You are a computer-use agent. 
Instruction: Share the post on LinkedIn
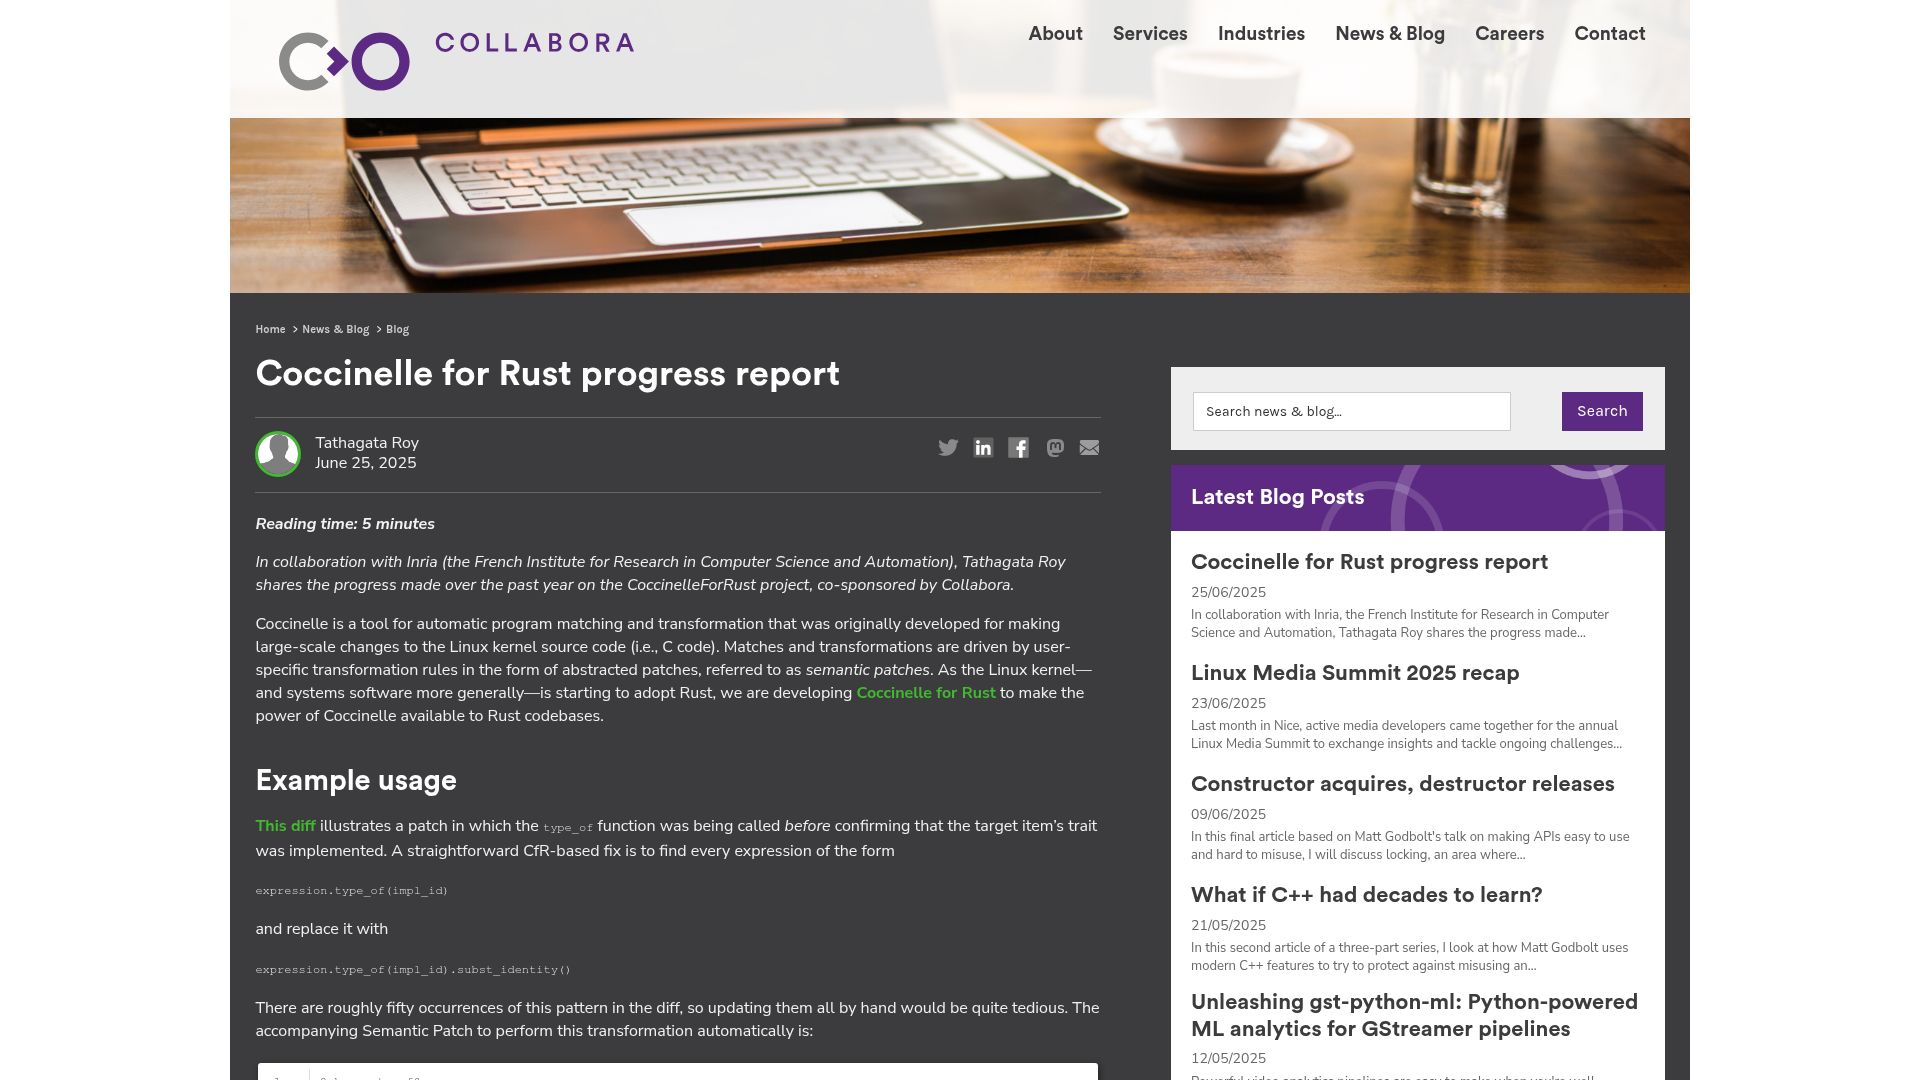(983, 448)
